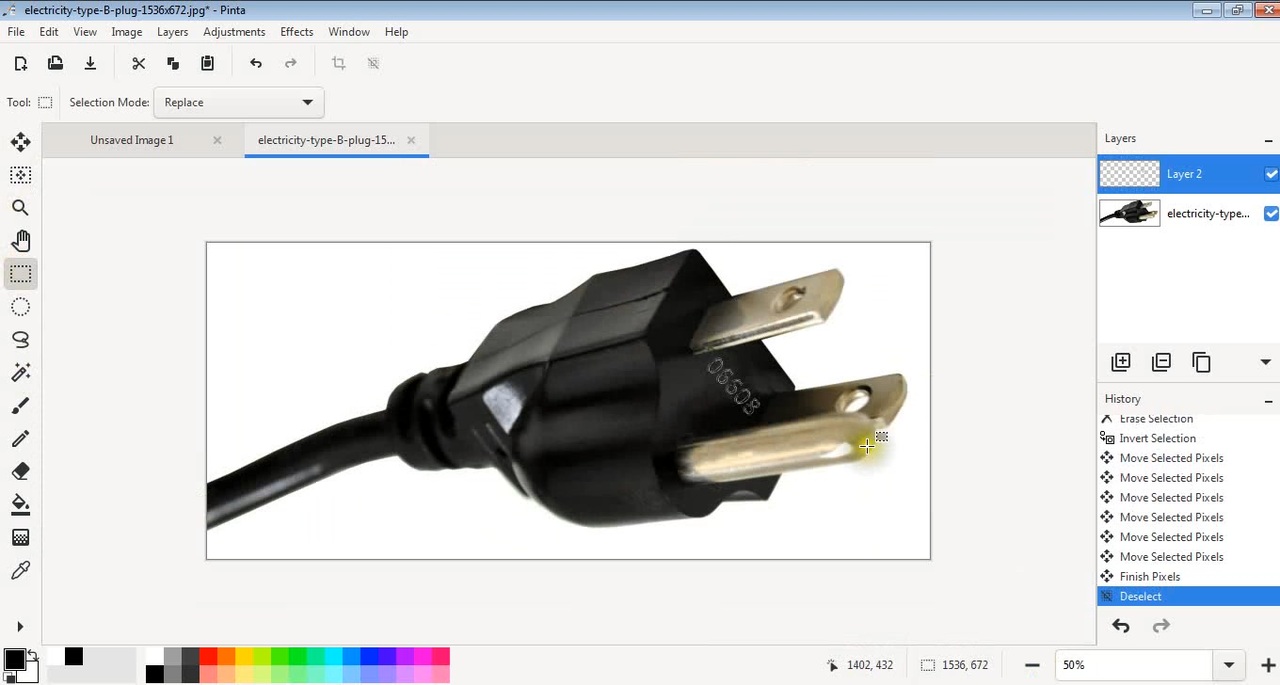1280x685 pixels.
Task: Toggle visibility of Layer 2
Action: click(1271, 174)
